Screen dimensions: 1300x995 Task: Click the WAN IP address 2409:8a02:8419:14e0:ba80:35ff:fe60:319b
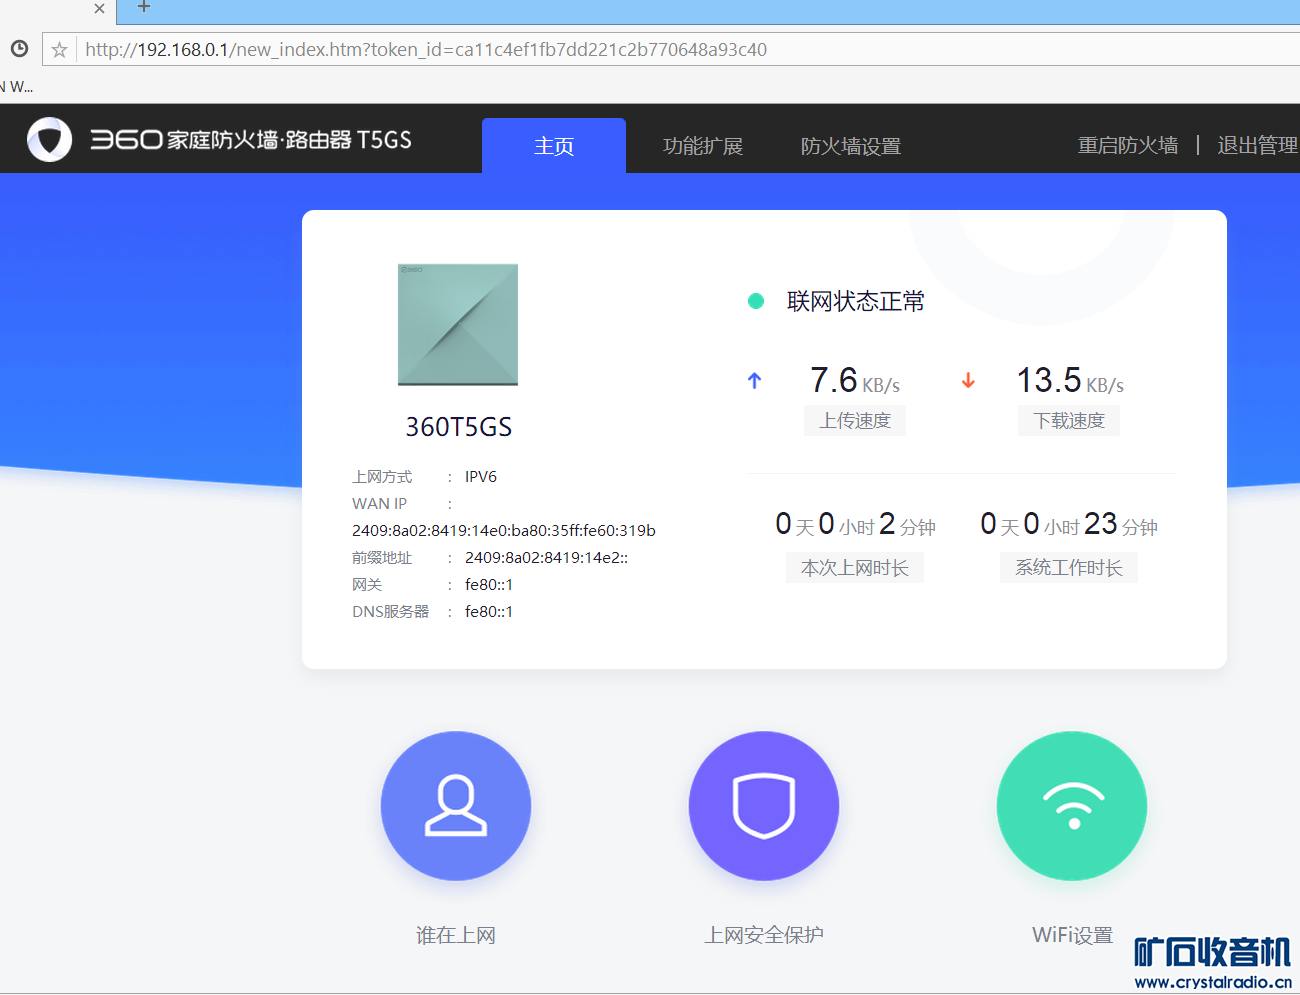[504, 530]
